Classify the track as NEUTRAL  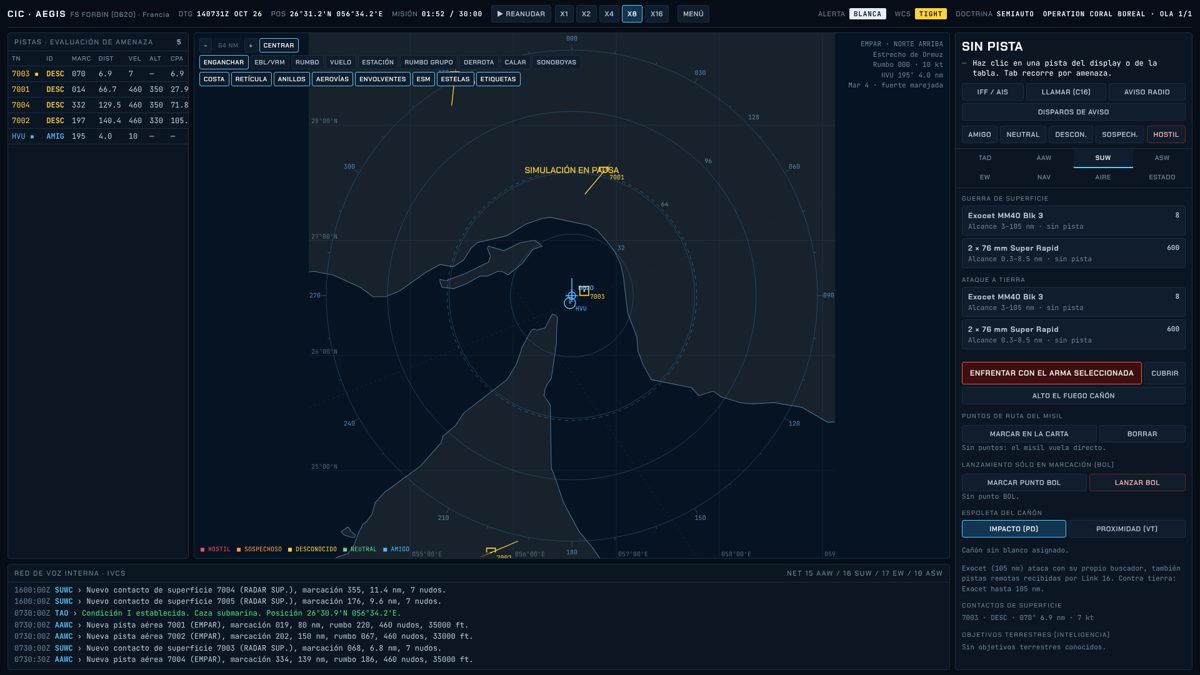coord(1023,134)
